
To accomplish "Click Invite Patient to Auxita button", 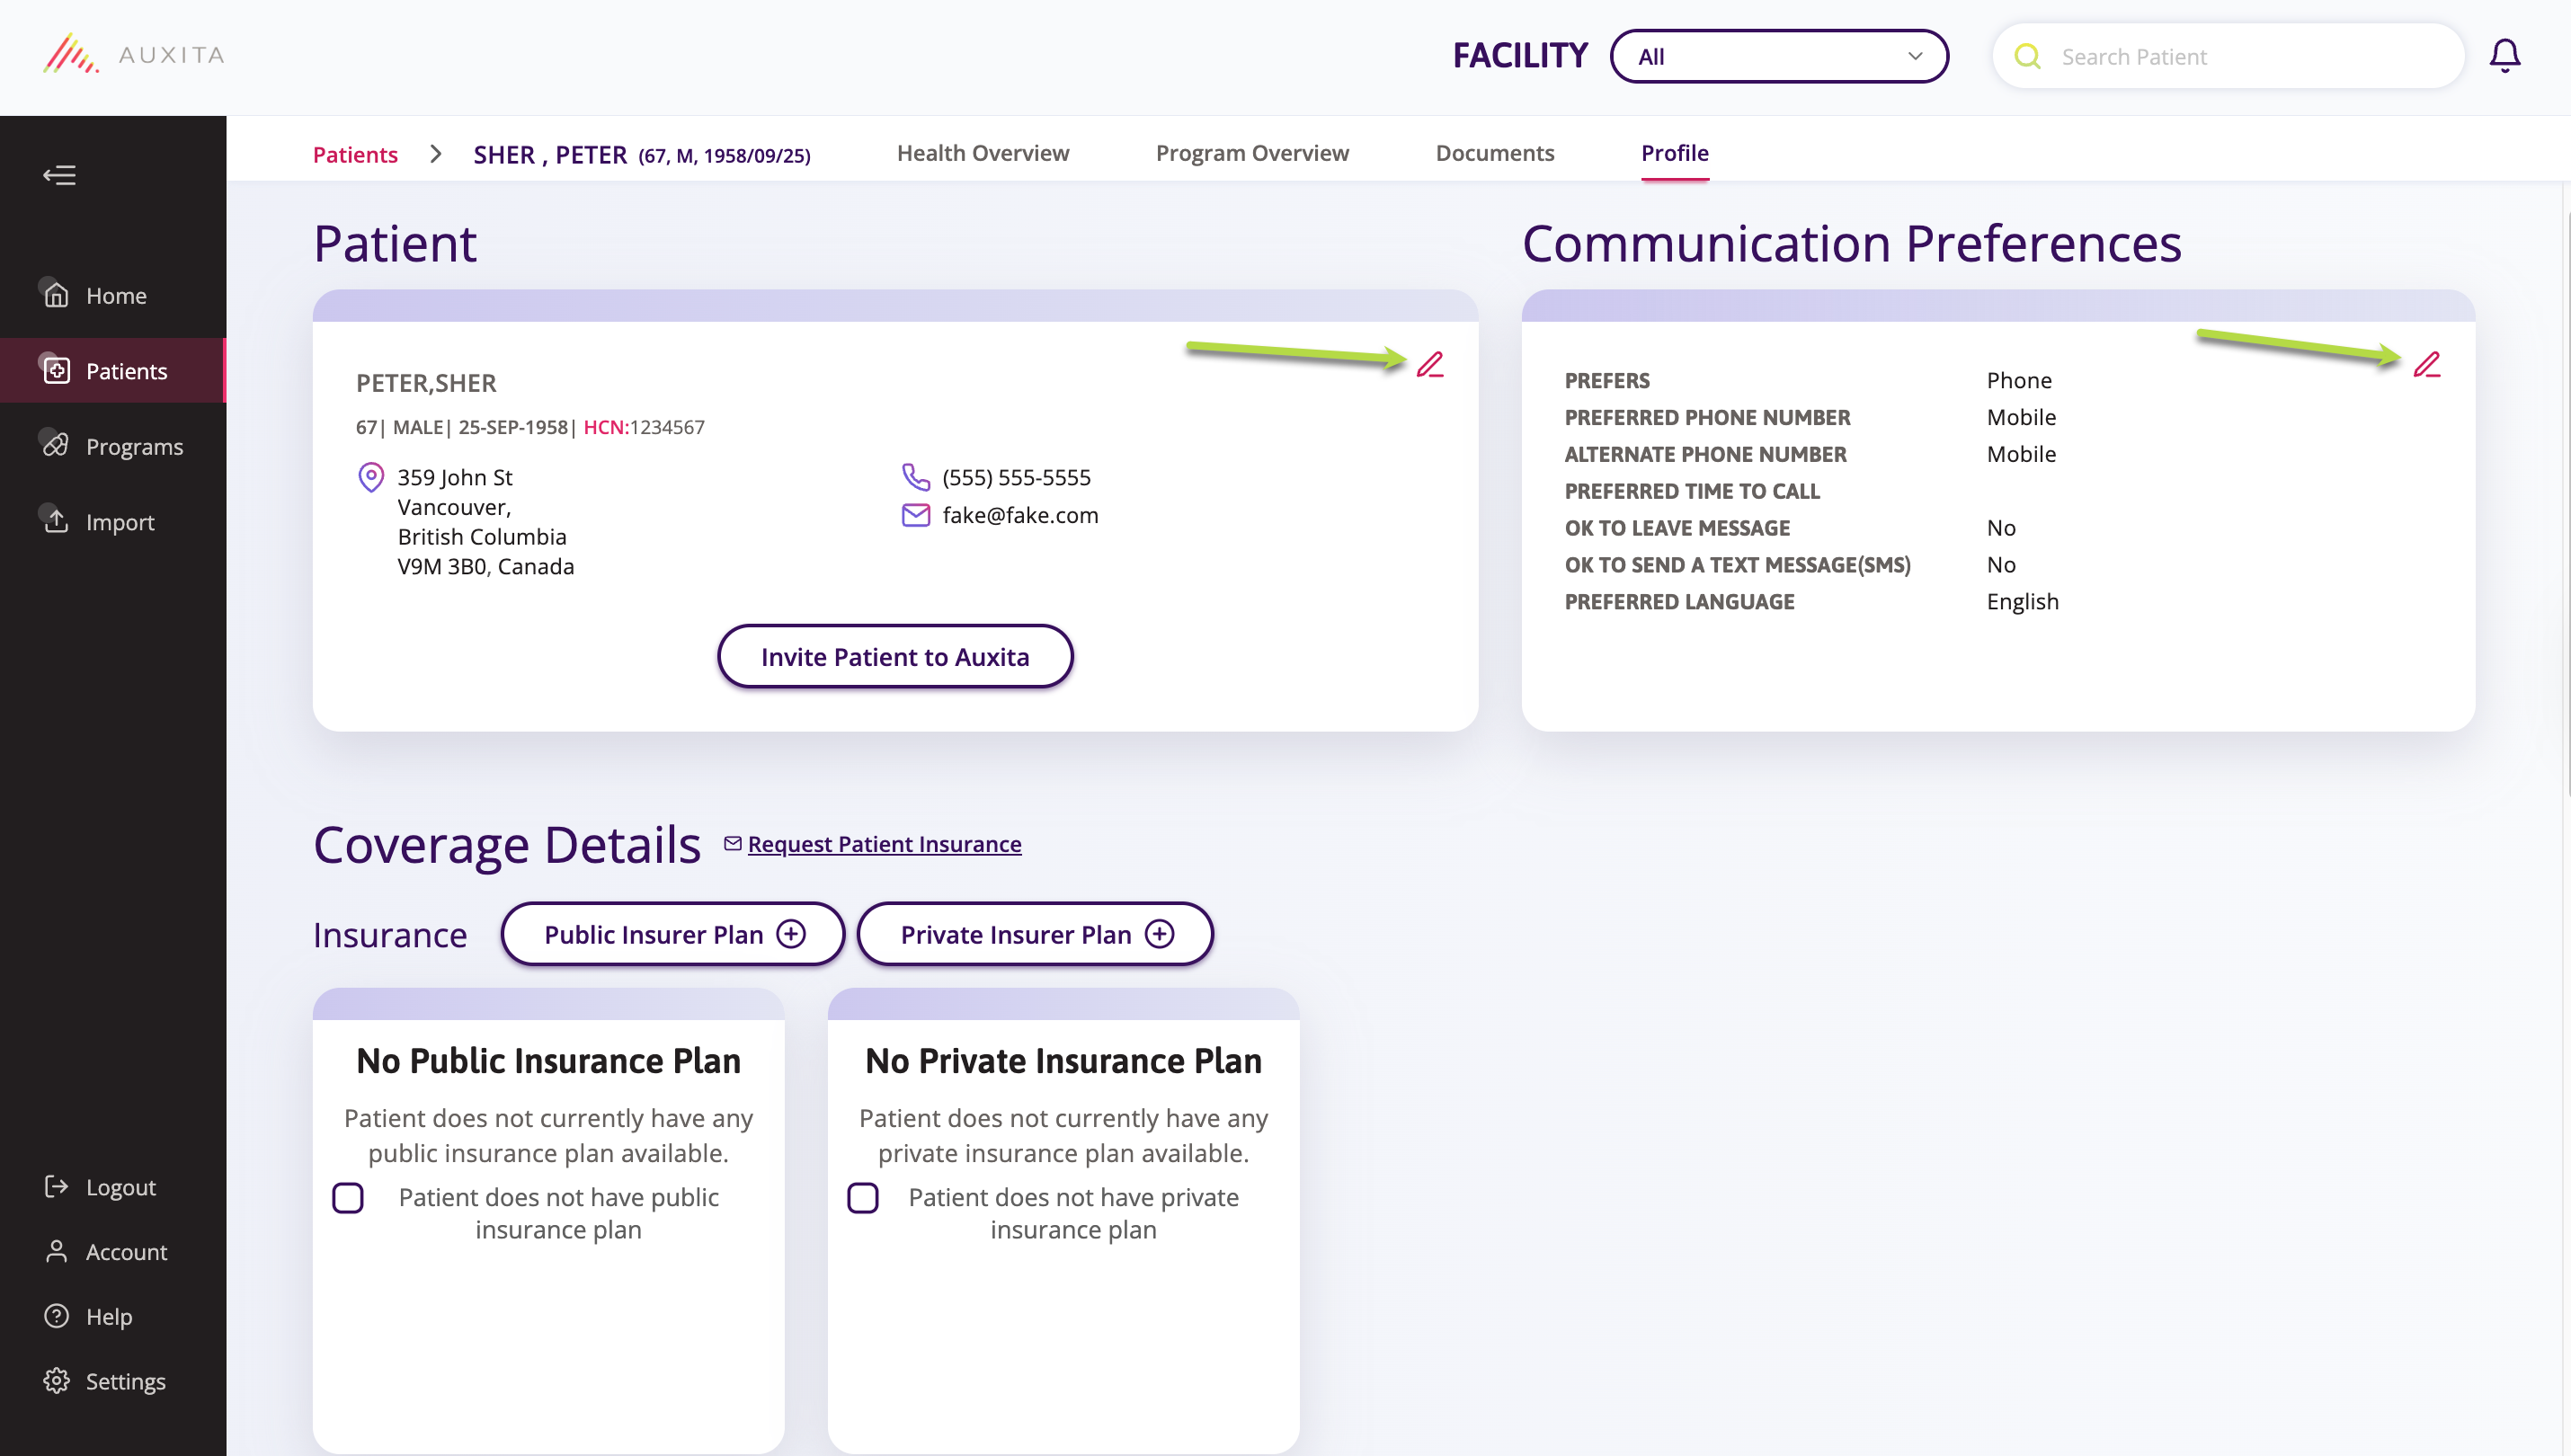I will coord(894,656).
